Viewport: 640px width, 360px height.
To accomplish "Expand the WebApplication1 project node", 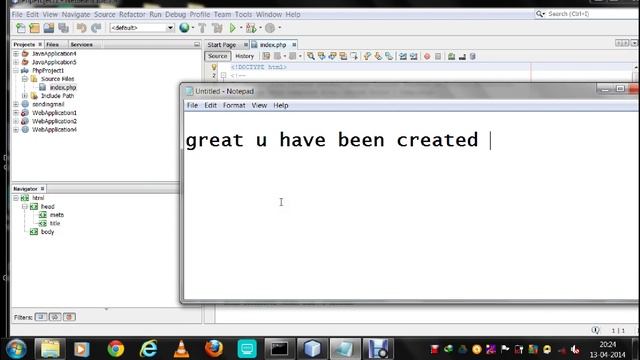I will click(16, 113).
